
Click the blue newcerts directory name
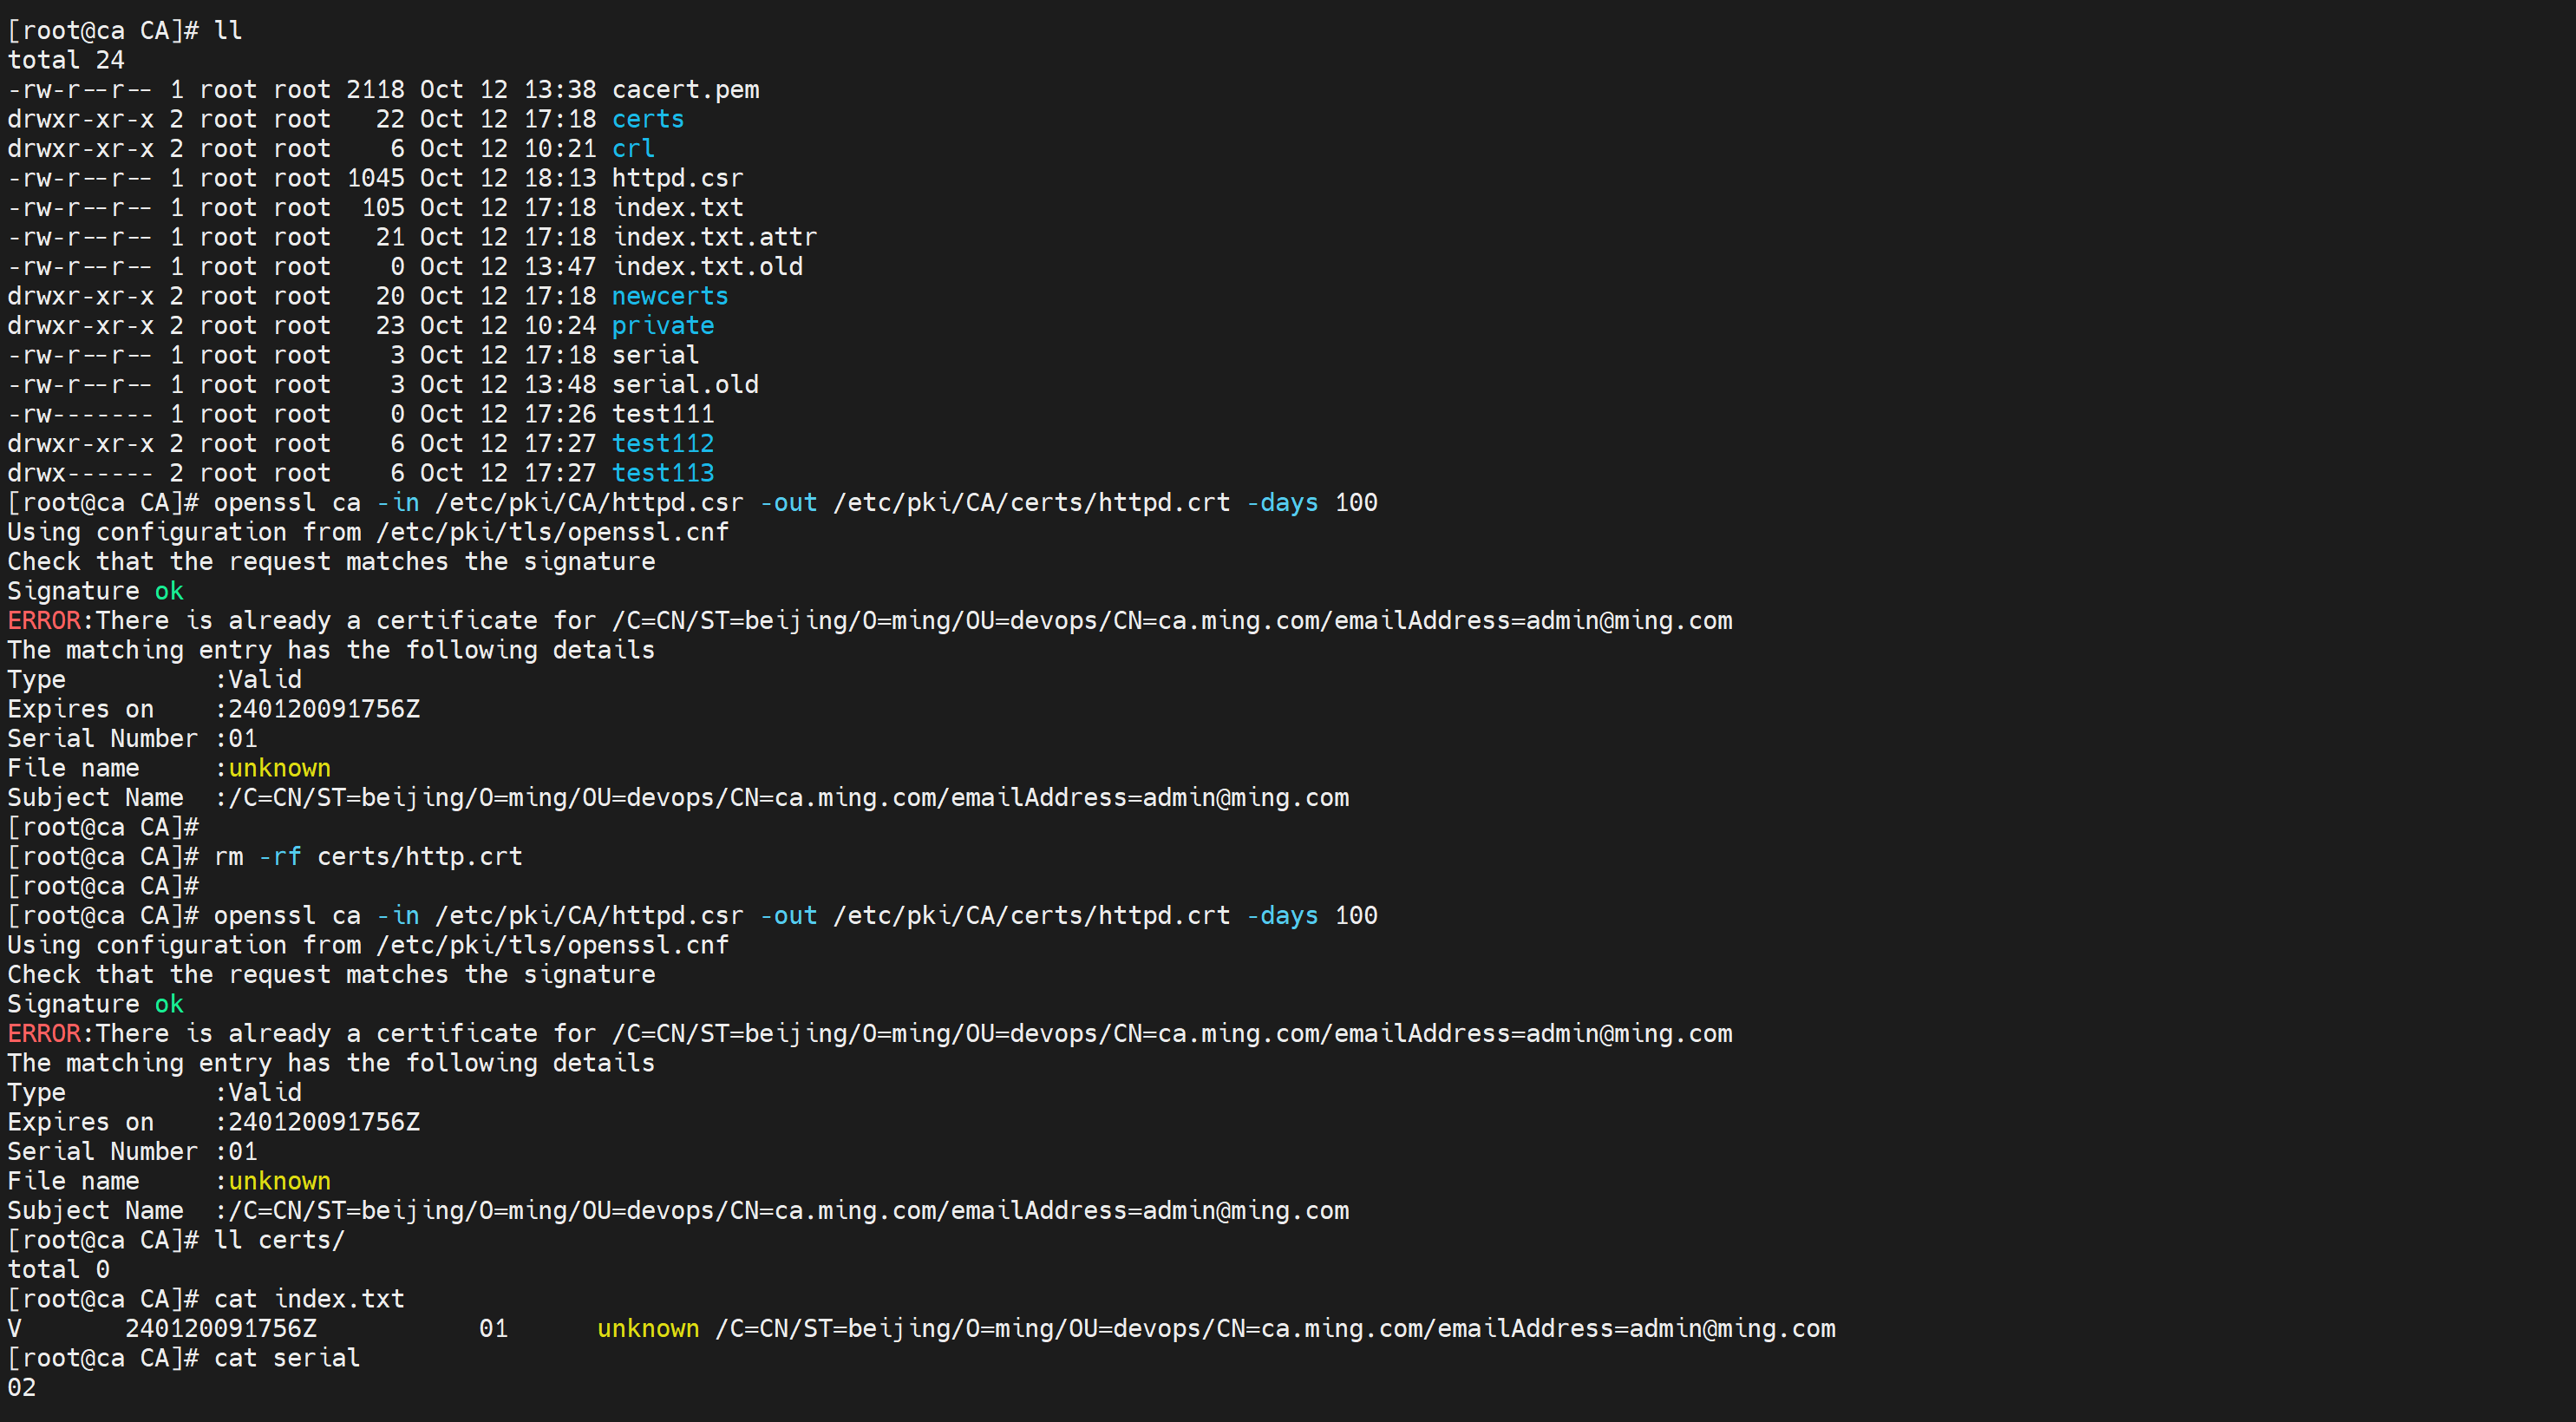pos(669,296)
